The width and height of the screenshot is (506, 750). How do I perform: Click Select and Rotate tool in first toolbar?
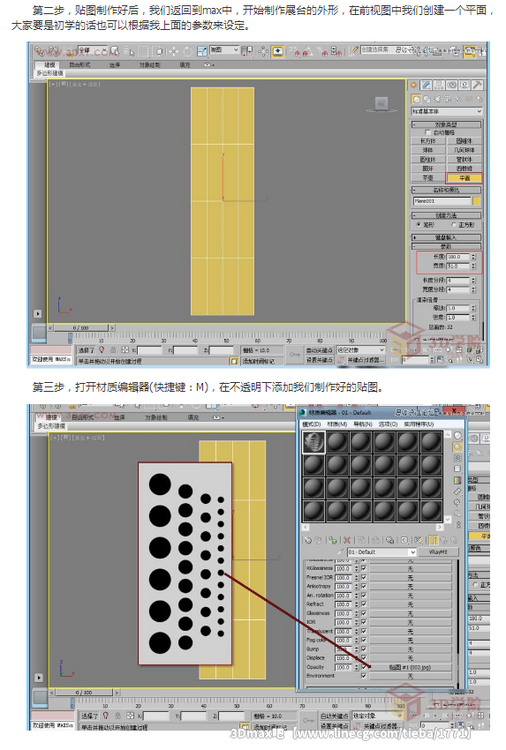(187, 51)
